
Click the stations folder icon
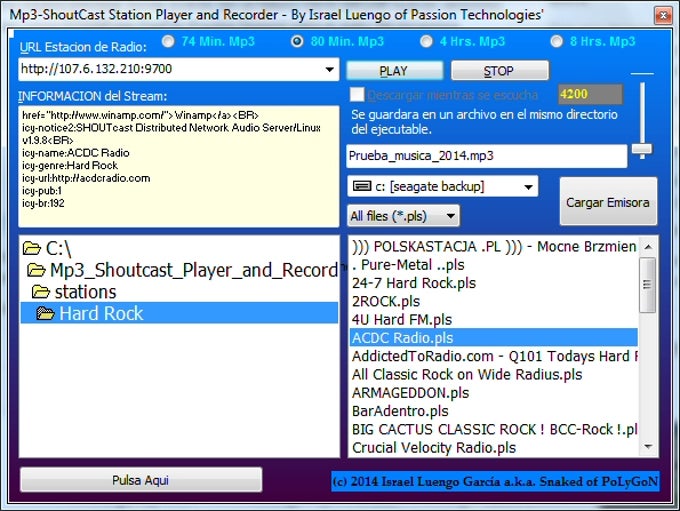[x=41, y=292]
